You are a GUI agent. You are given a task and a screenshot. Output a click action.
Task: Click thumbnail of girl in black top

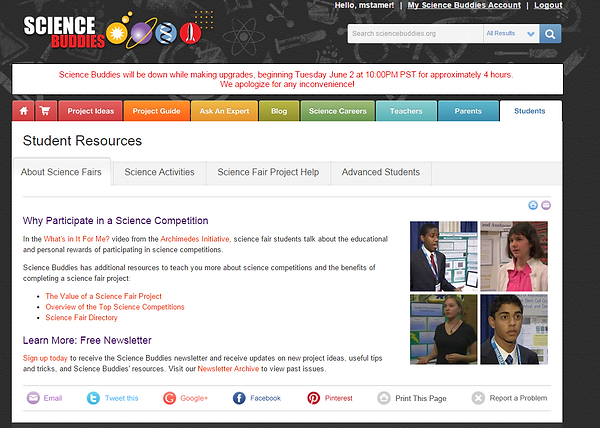(443, 329)
